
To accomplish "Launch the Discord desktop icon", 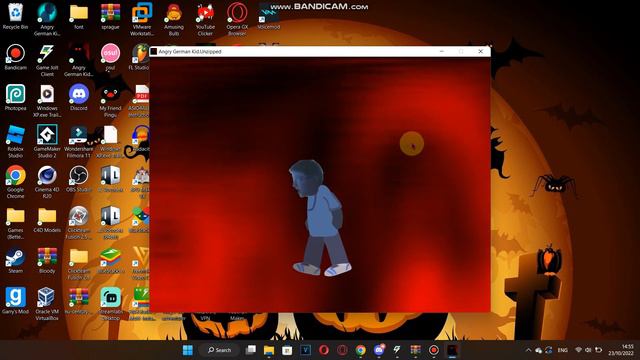I will (79, 98).
